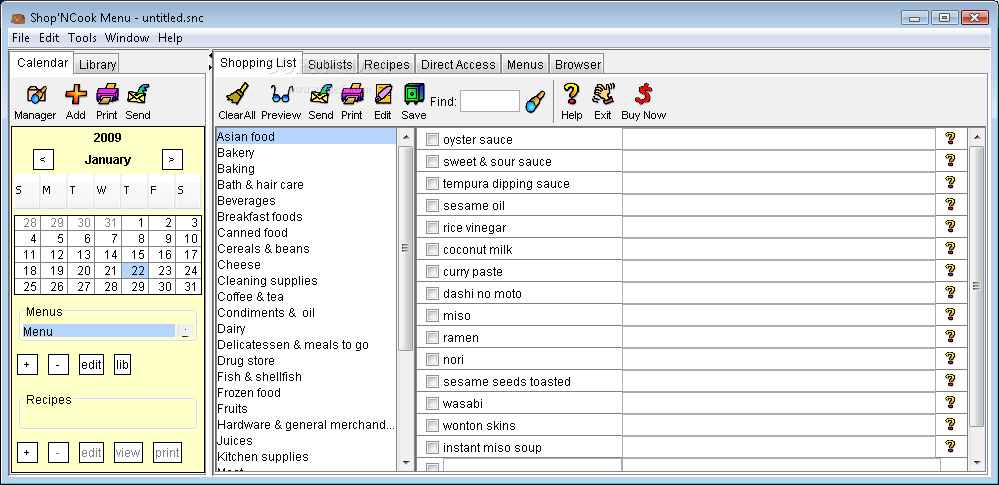The width and height of the screenshot is (999, 485).
Task: Click quantity field for sesame oil
Action: point(779,205)
